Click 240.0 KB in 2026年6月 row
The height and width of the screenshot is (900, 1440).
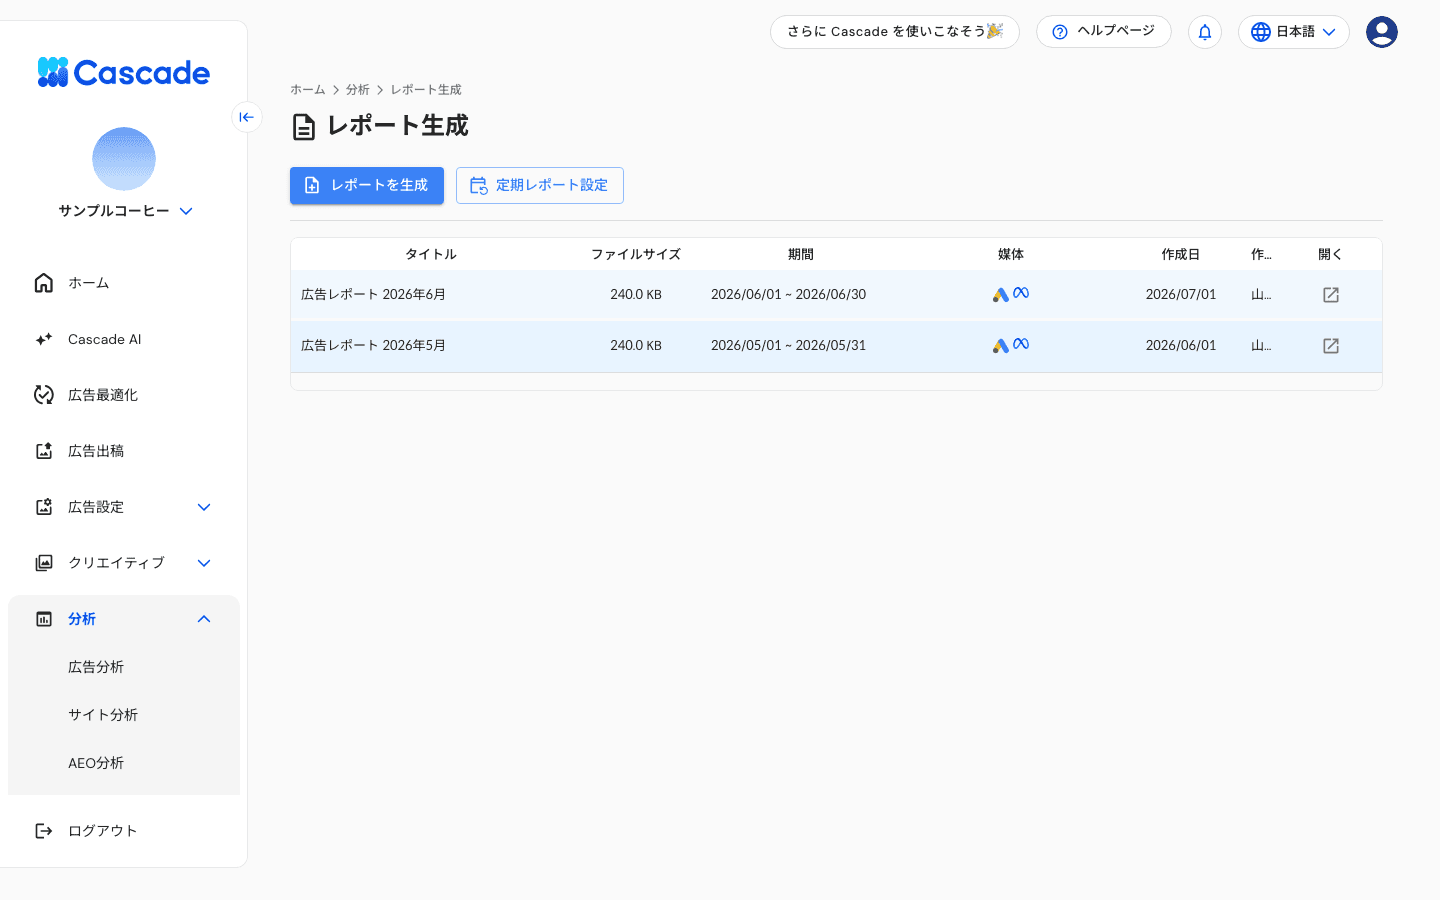click(636, 295)
